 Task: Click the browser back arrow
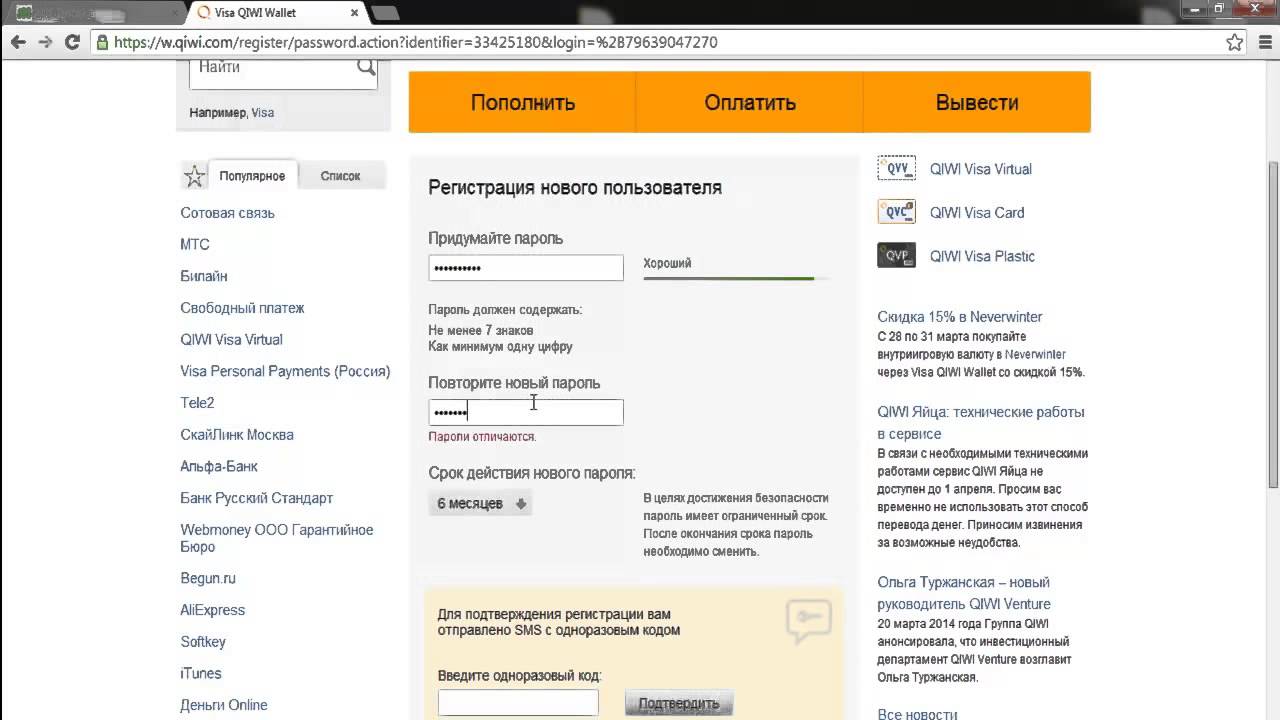[17, 43]
